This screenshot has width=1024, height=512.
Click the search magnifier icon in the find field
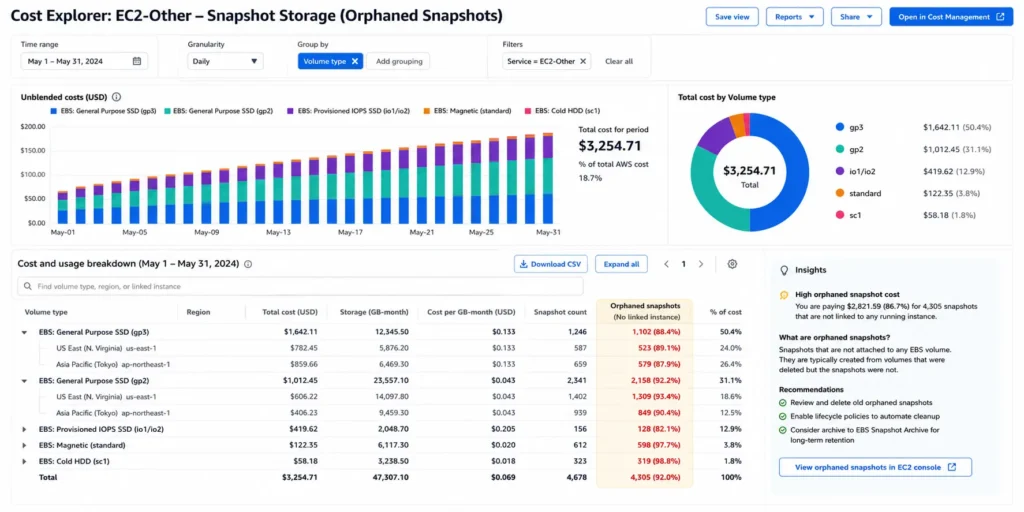point(27,286)
